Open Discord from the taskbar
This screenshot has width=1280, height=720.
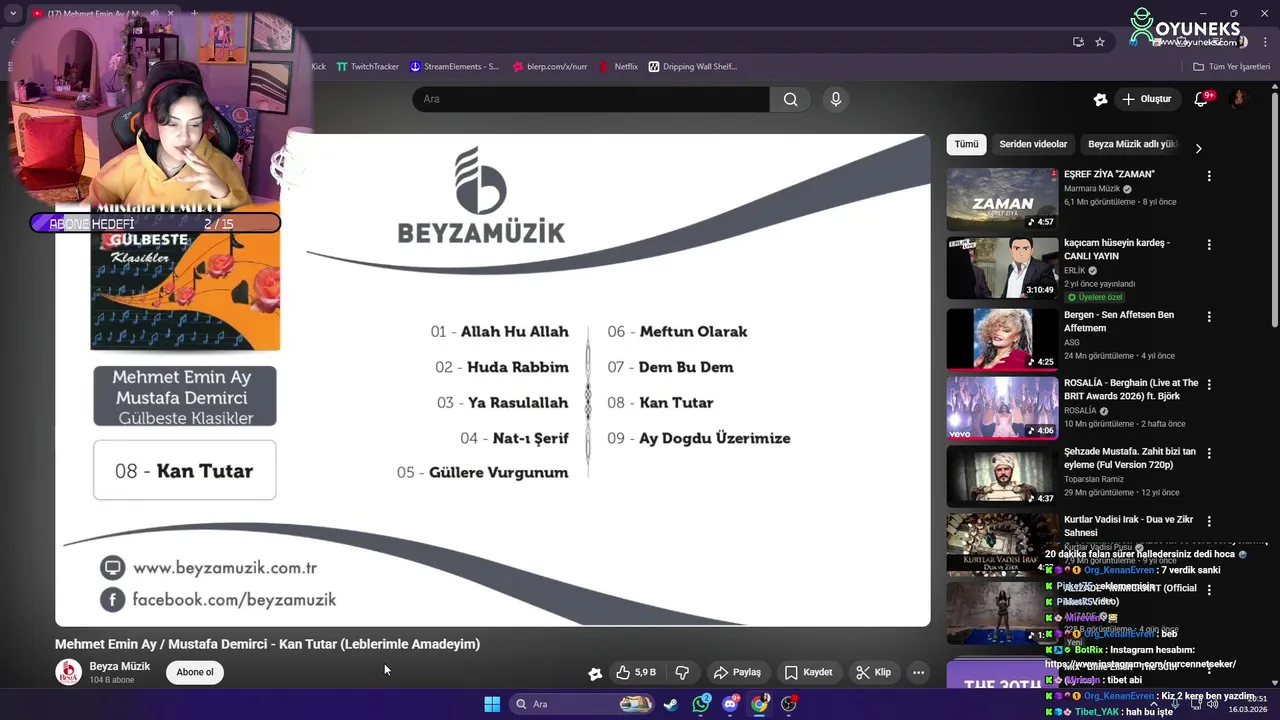click(730, 704)
